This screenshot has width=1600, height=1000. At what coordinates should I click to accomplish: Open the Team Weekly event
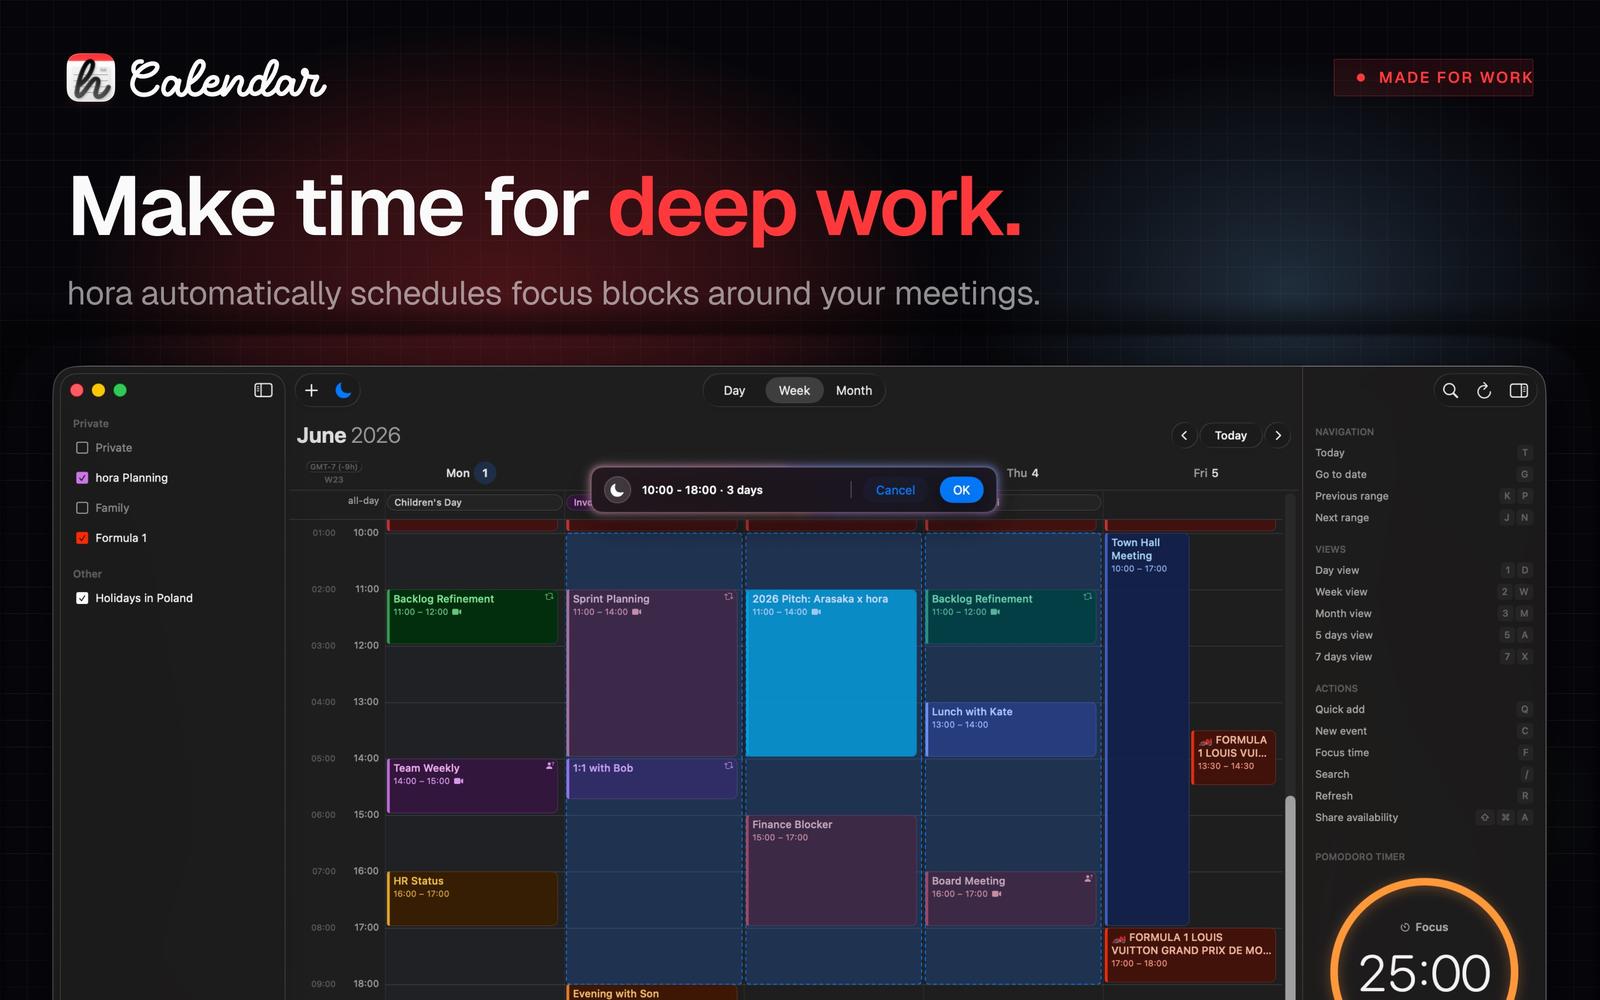point(472,786)
